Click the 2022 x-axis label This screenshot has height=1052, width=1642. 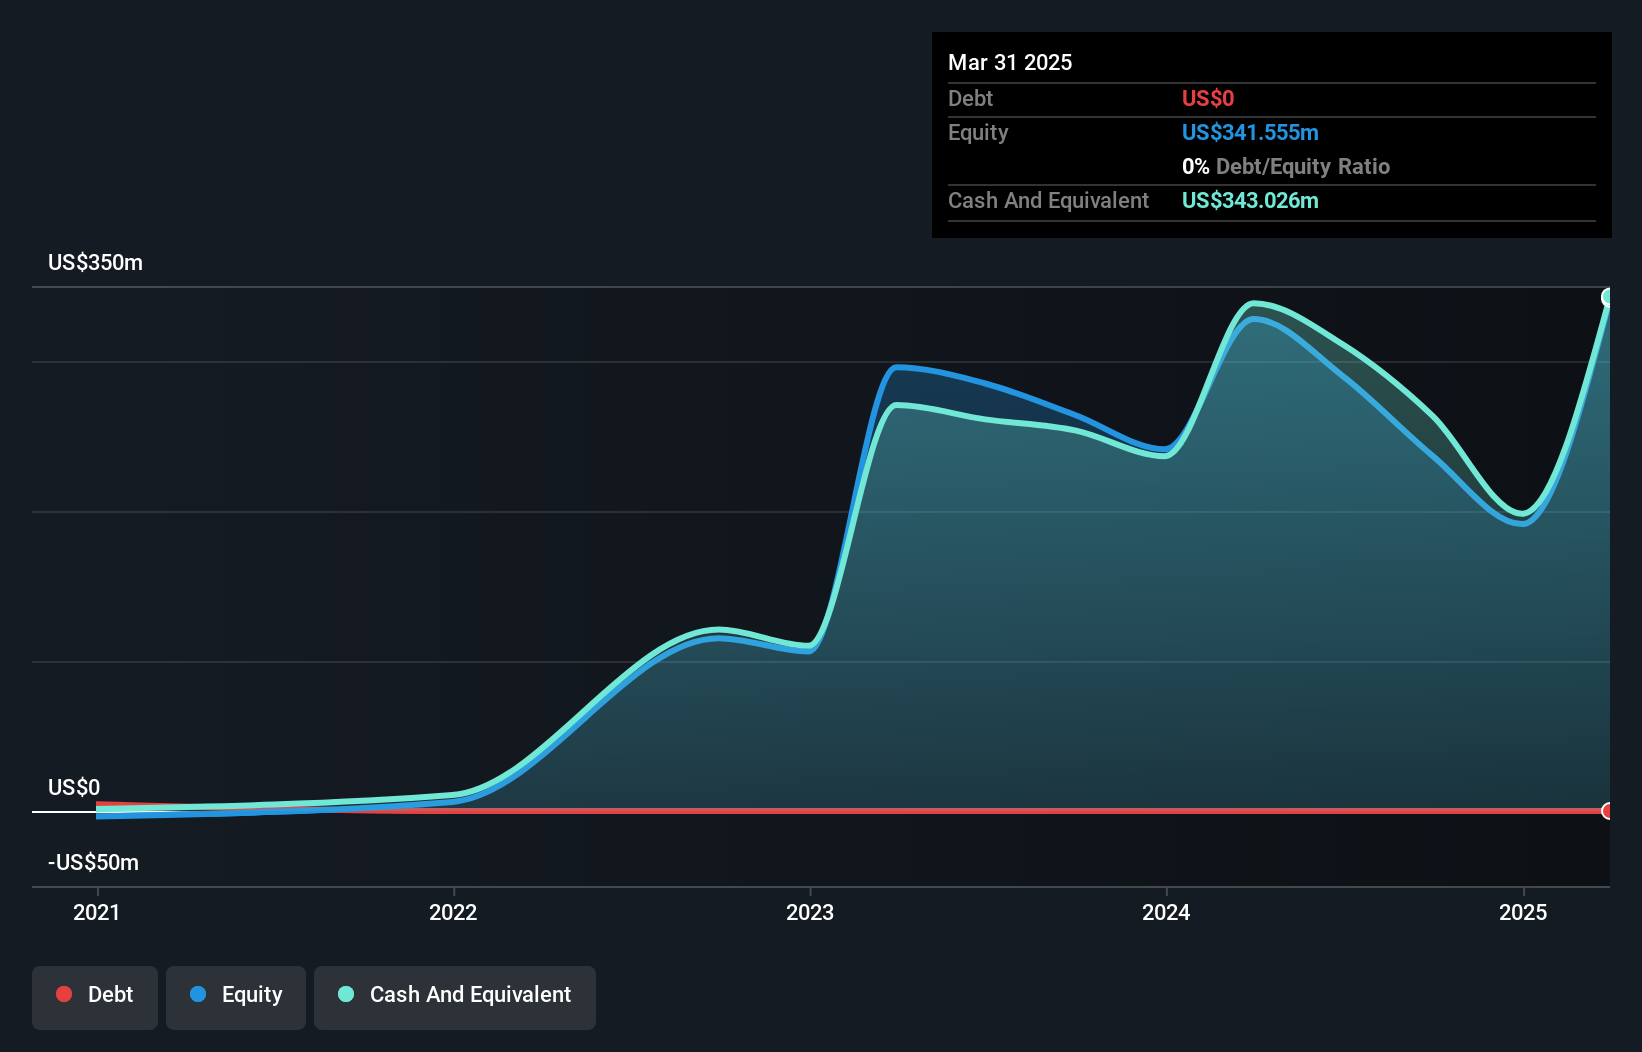pos(453,912)
